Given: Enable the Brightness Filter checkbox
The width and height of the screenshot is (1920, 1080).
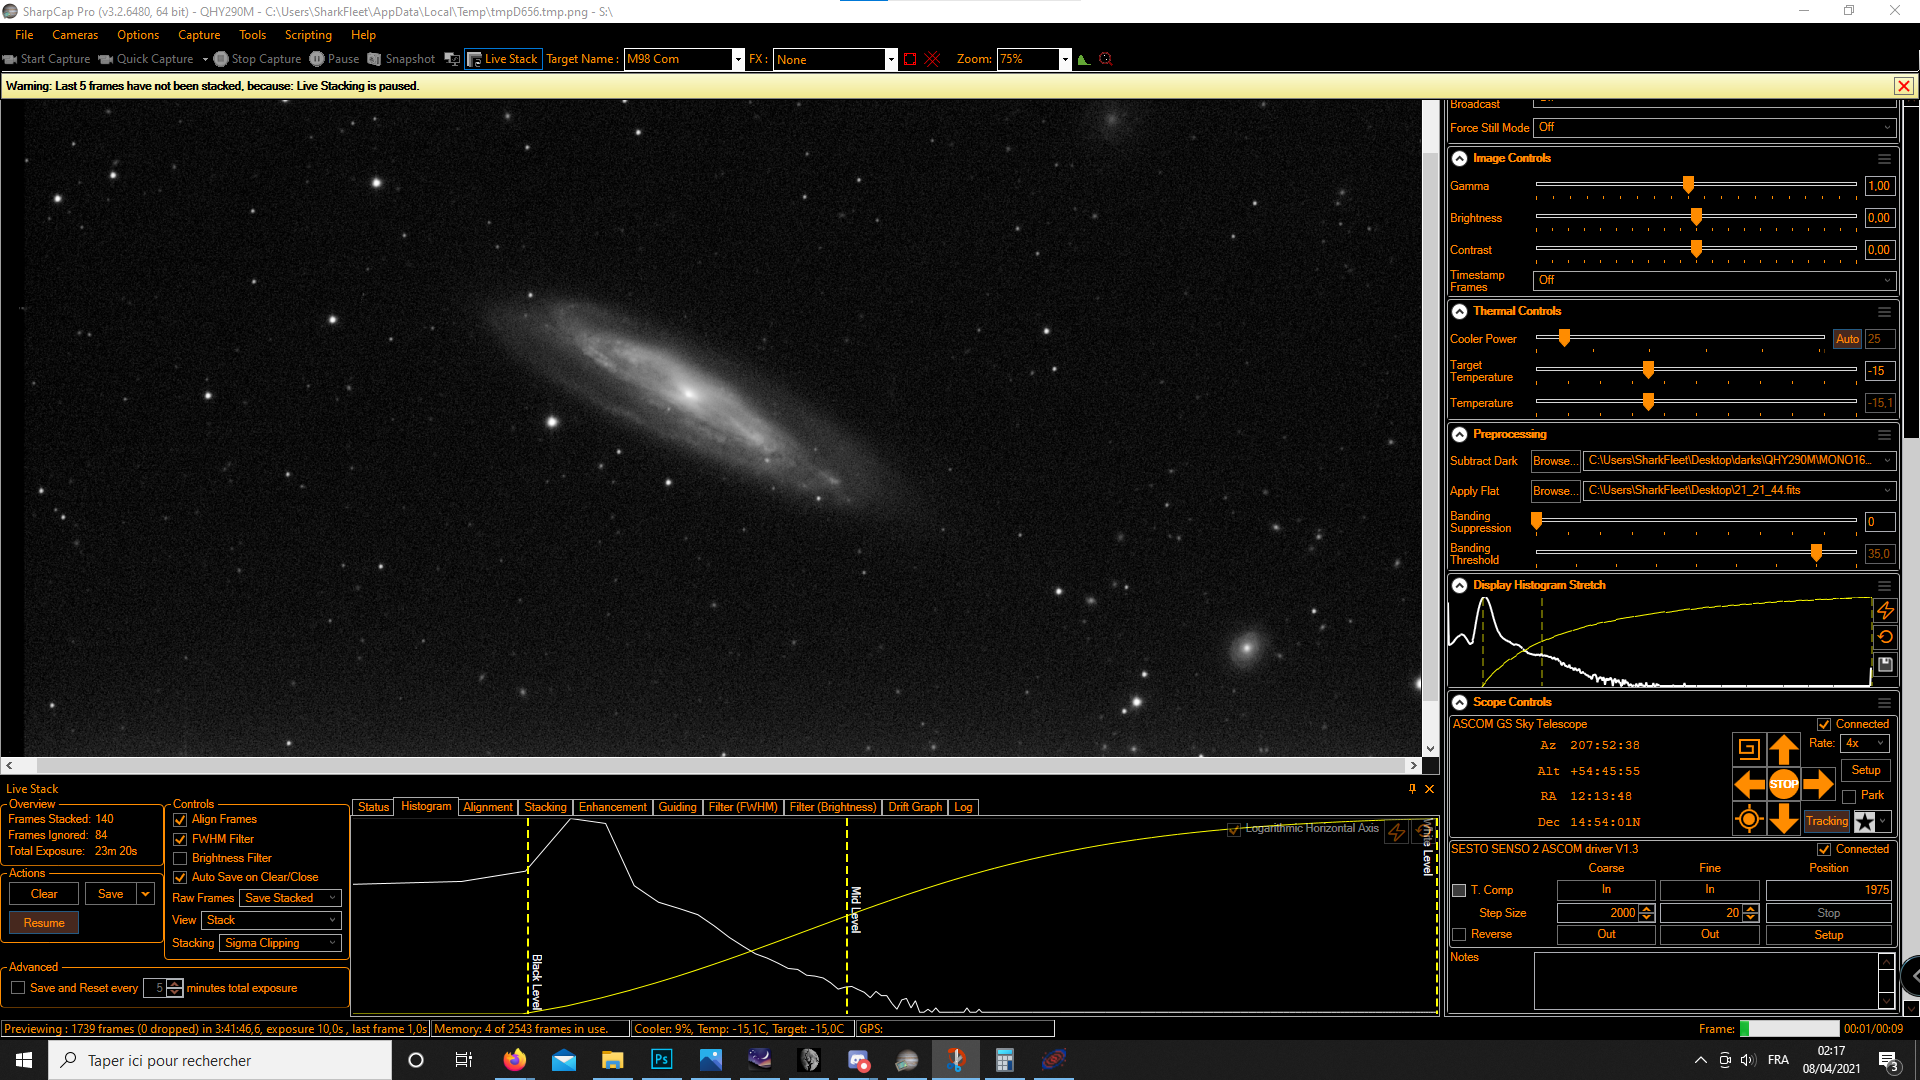Looking at the screenshot, I should 181,859.
